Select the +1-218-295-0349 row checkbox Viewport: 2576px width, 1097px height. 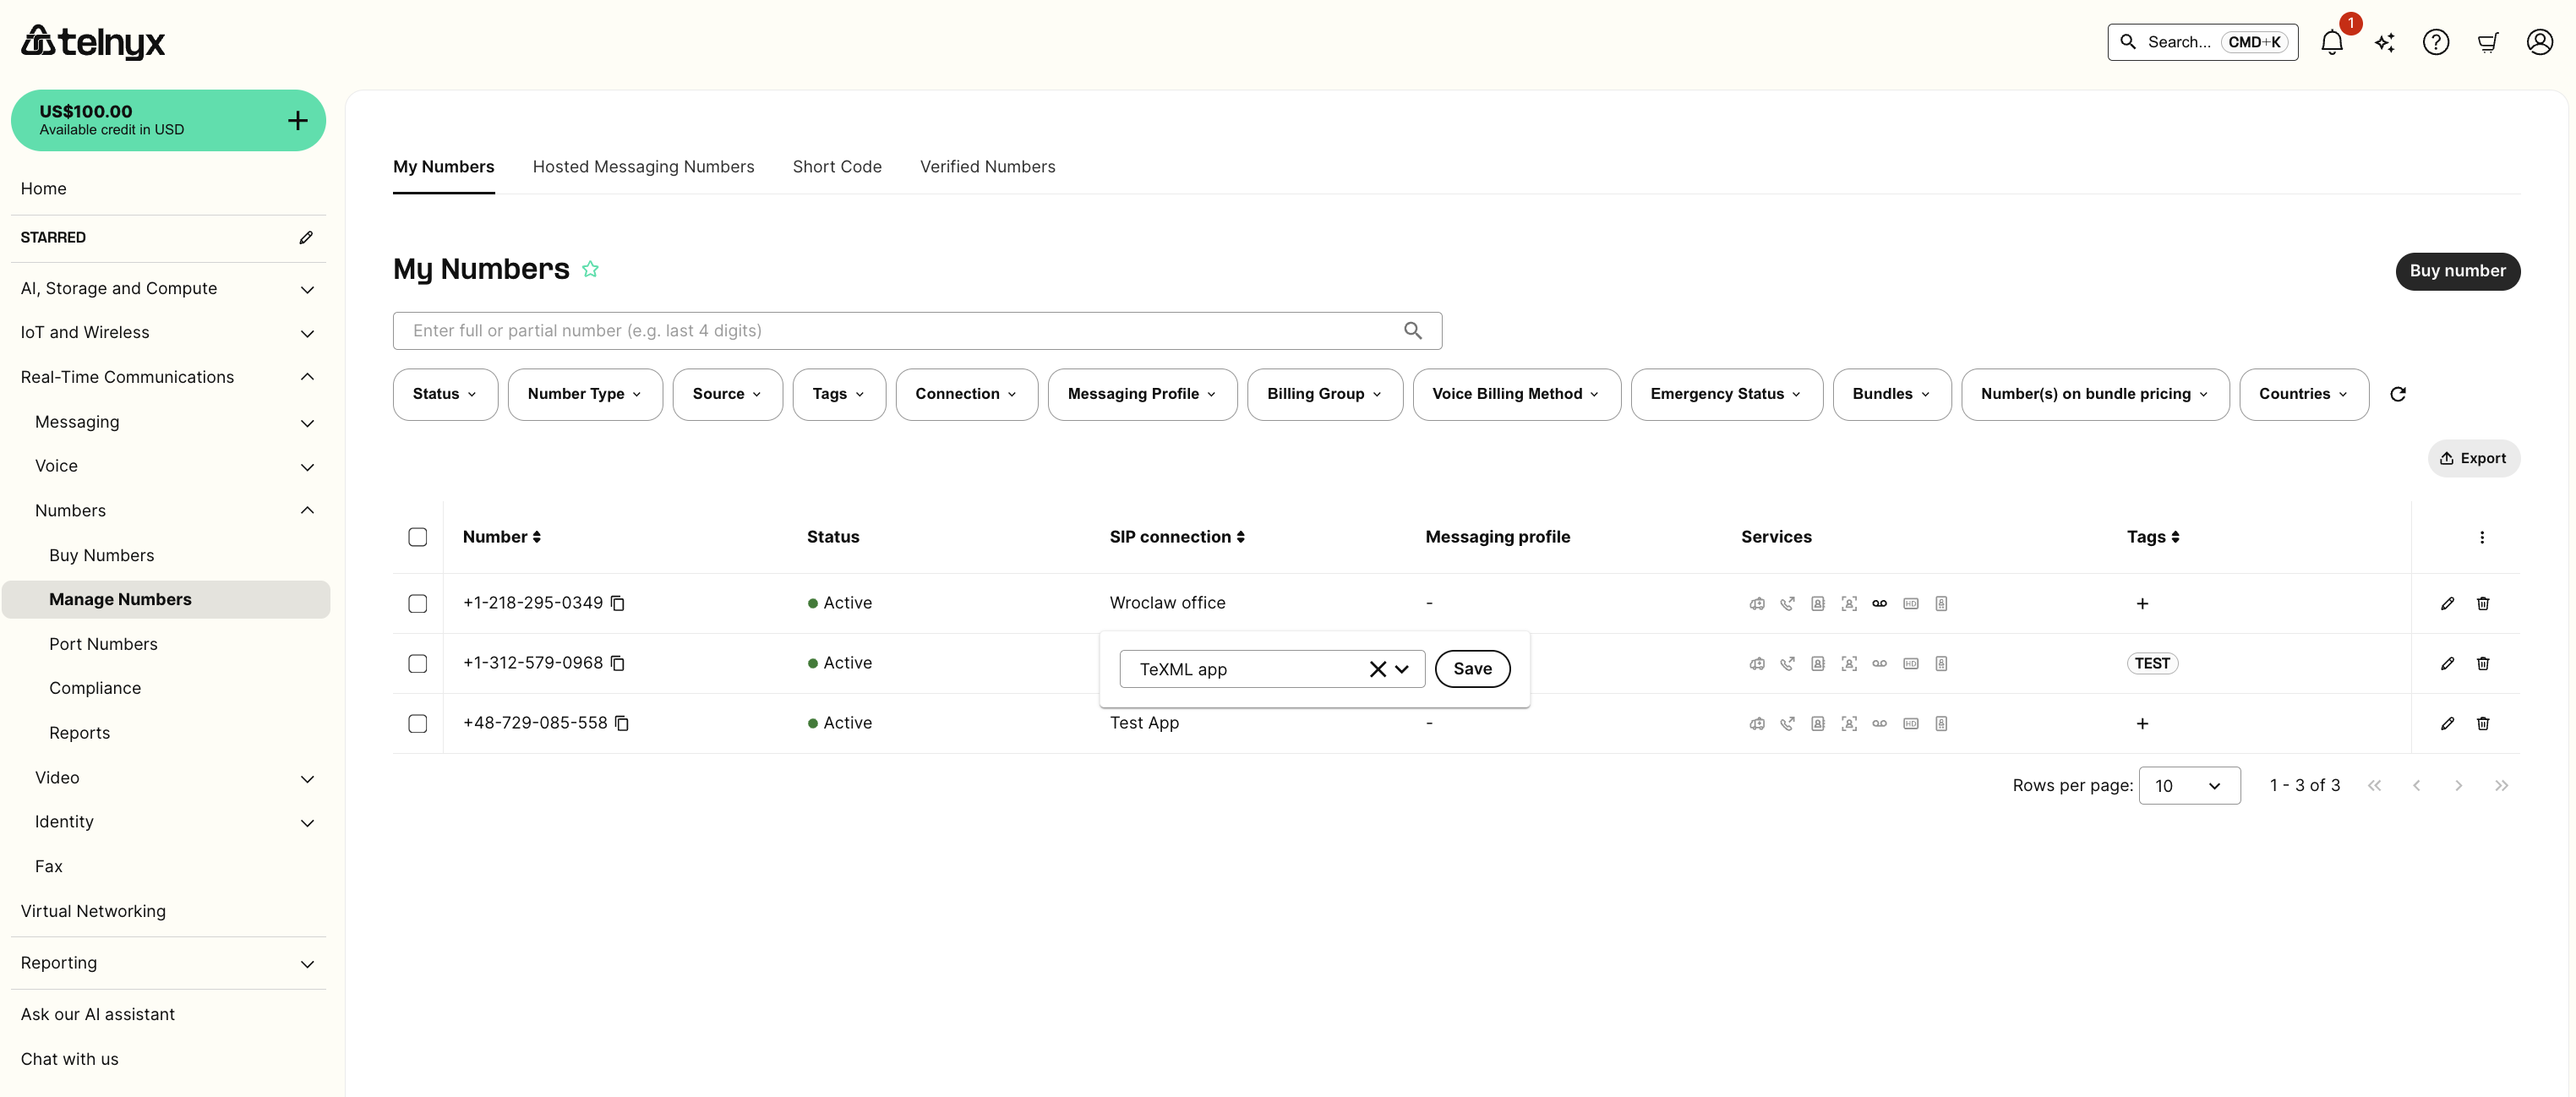click(418, 603)
